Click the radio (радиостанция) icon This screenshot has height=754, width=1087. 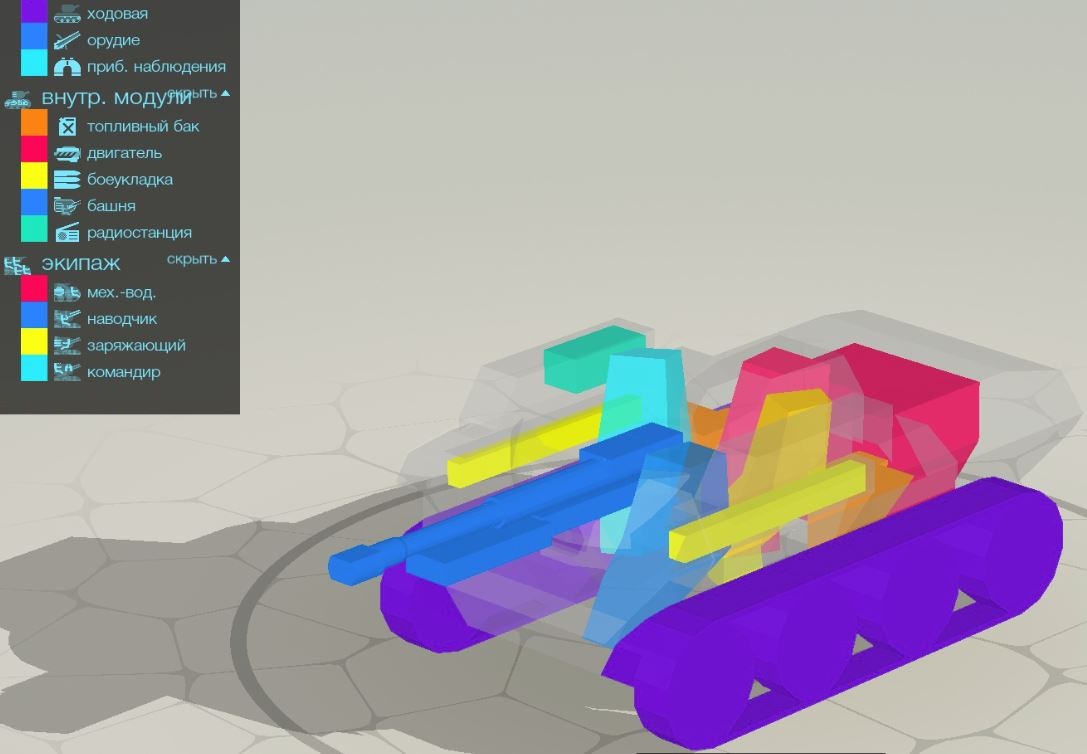tap(67, 232)
